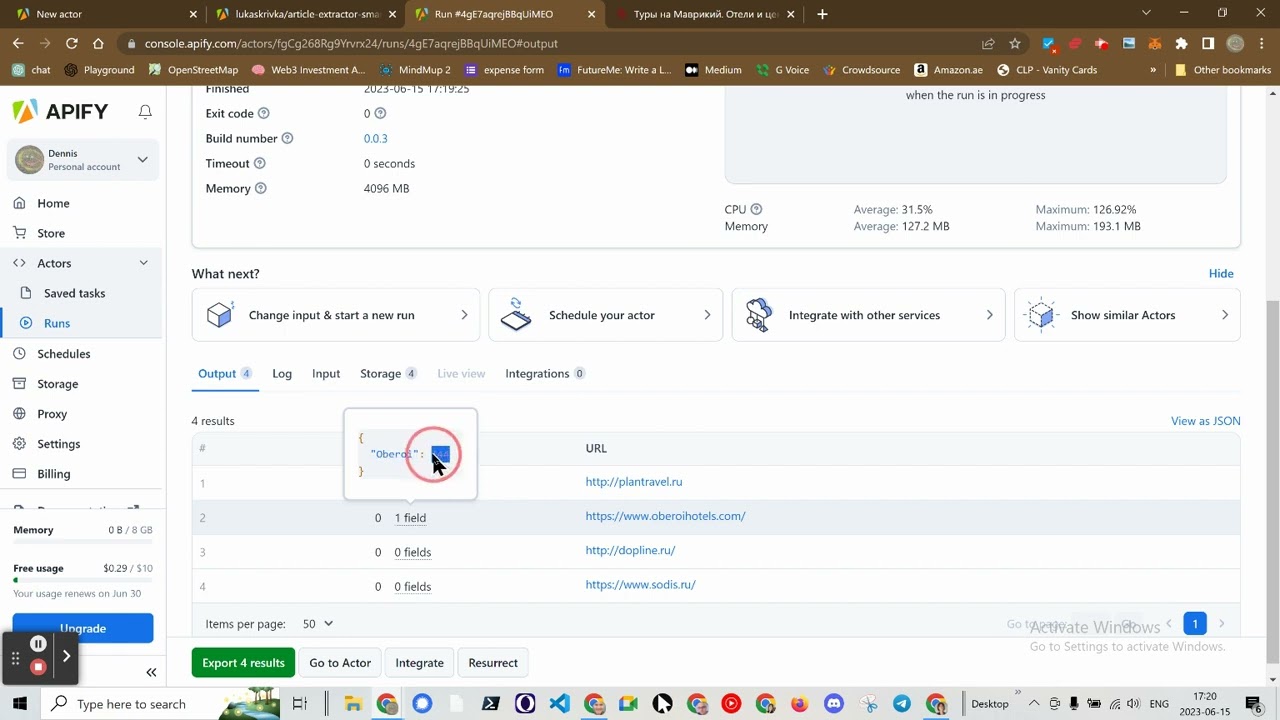
Task: Click Export 4 results
Action: pos(243,662)
